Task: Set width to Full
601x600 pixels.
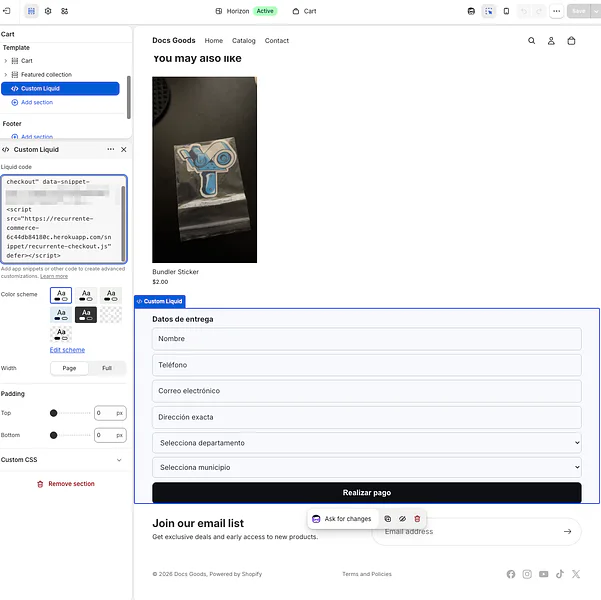Action: tap(107, 368)
